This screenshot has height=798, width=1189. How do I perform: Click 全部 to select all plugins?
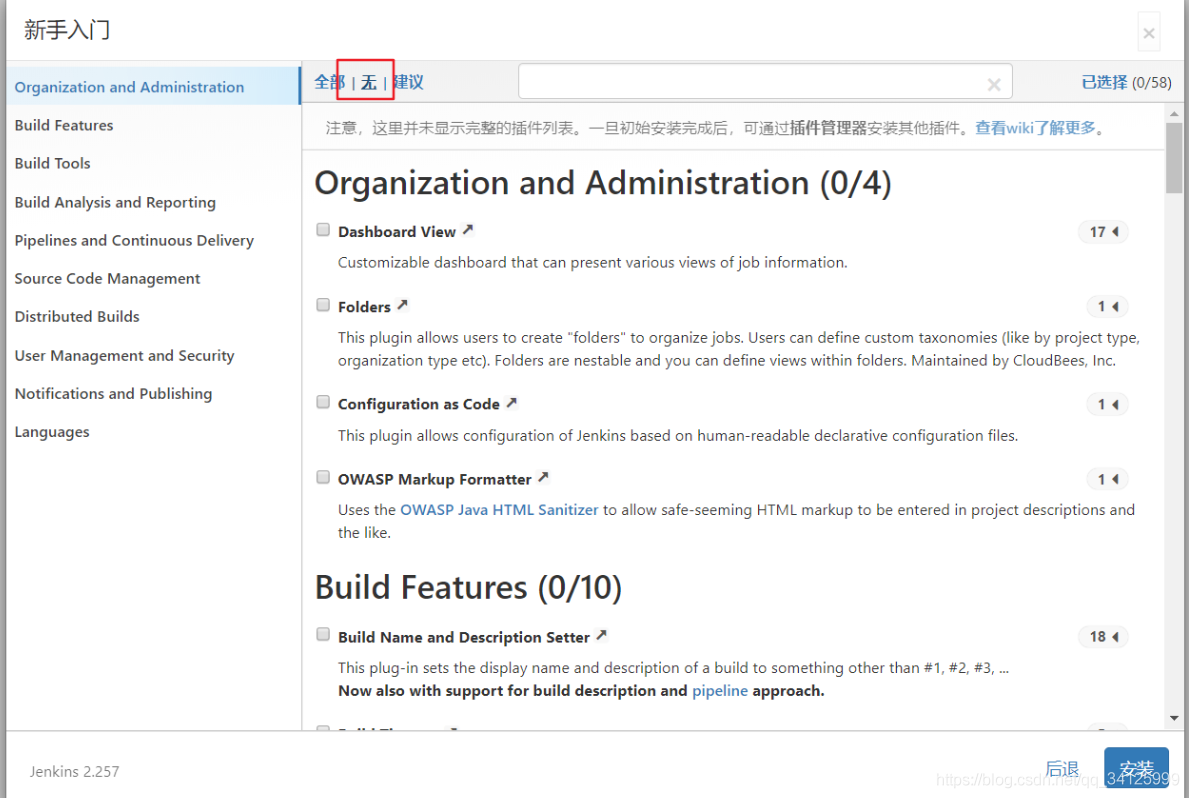coord(330,82)
